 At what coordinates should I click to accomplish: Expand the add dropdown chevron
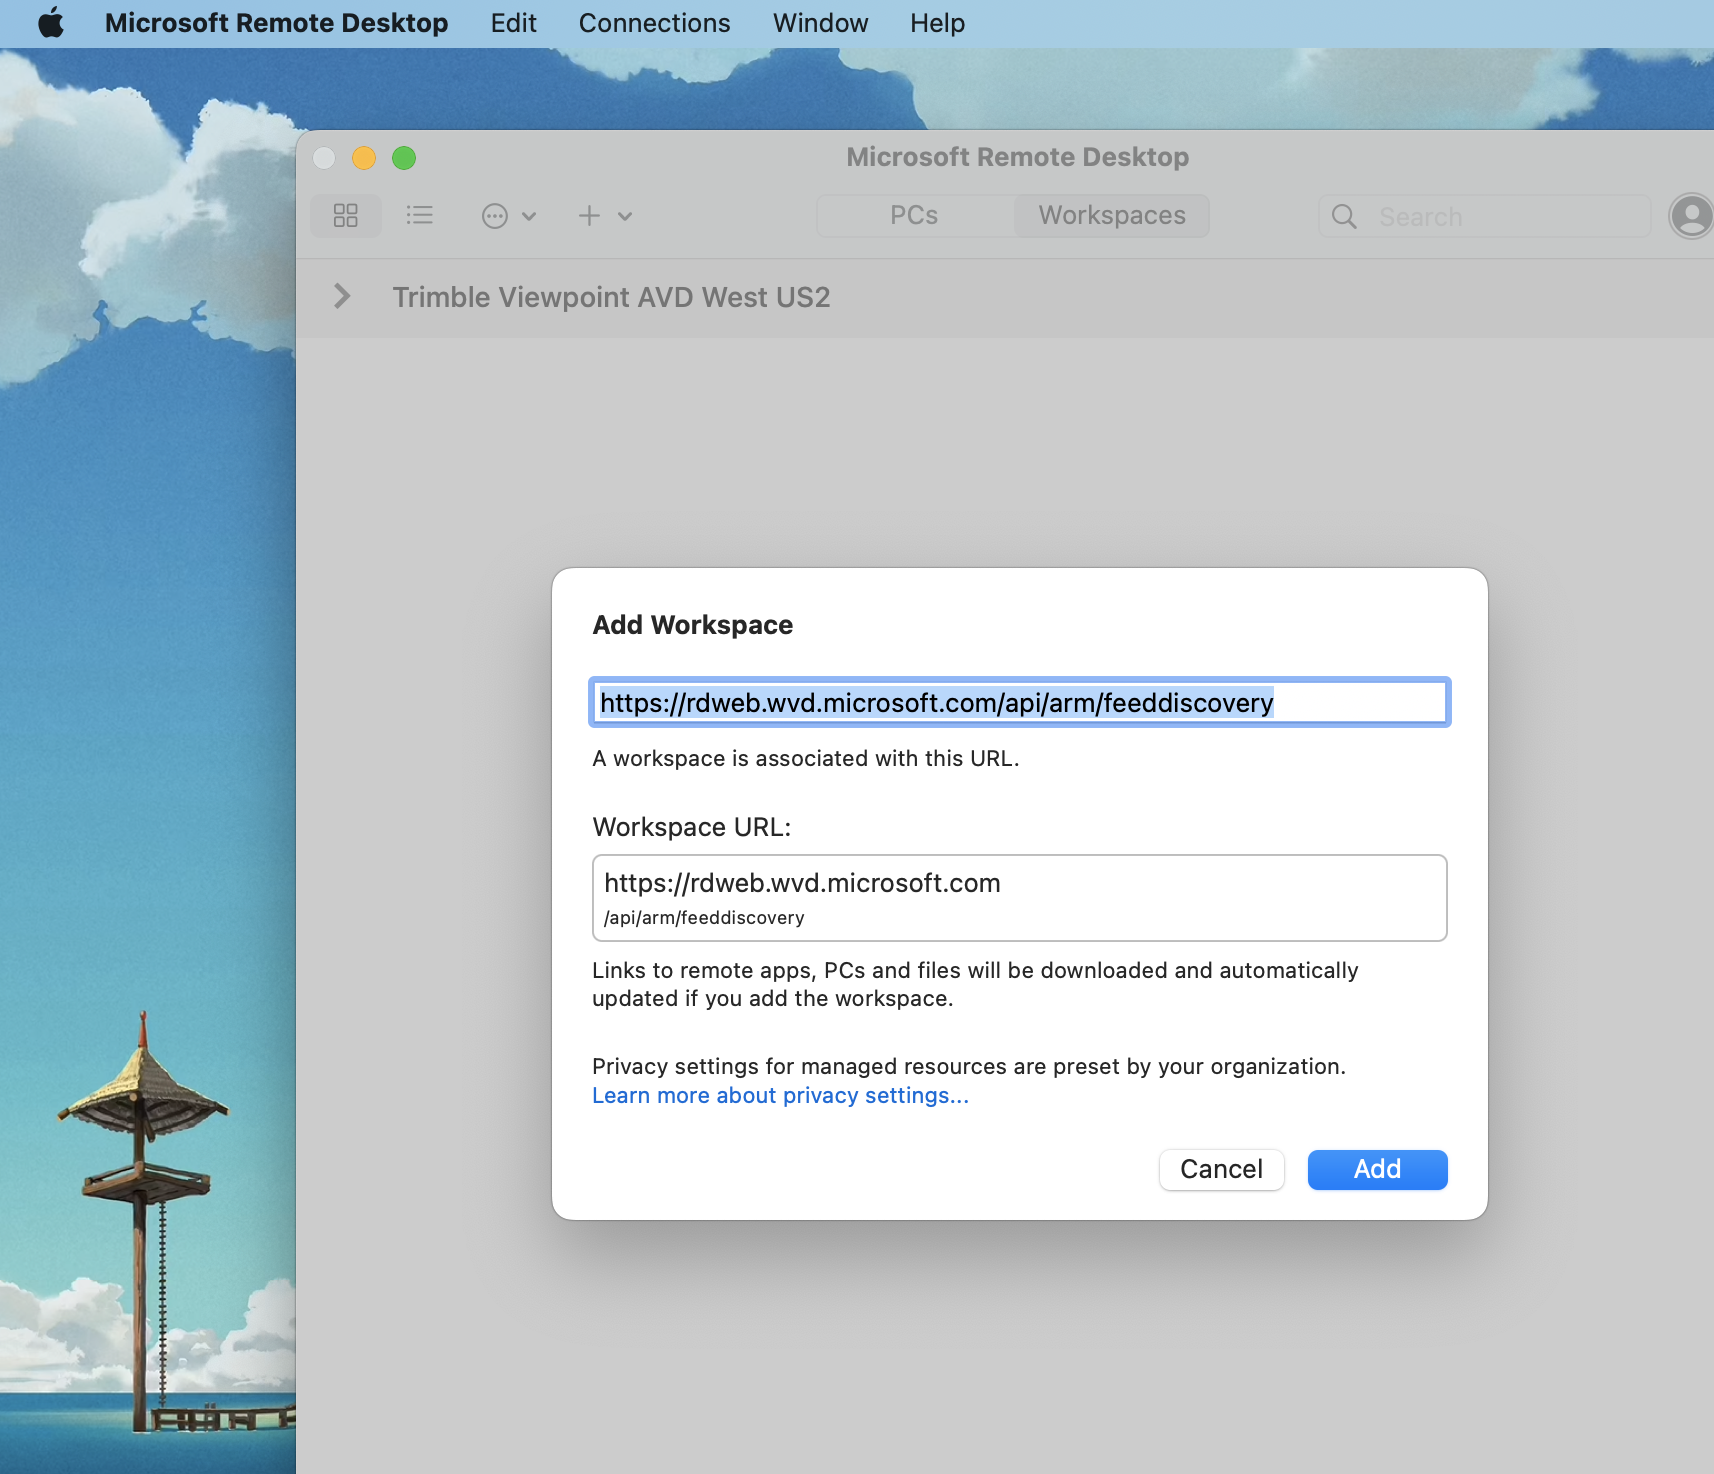625,216
